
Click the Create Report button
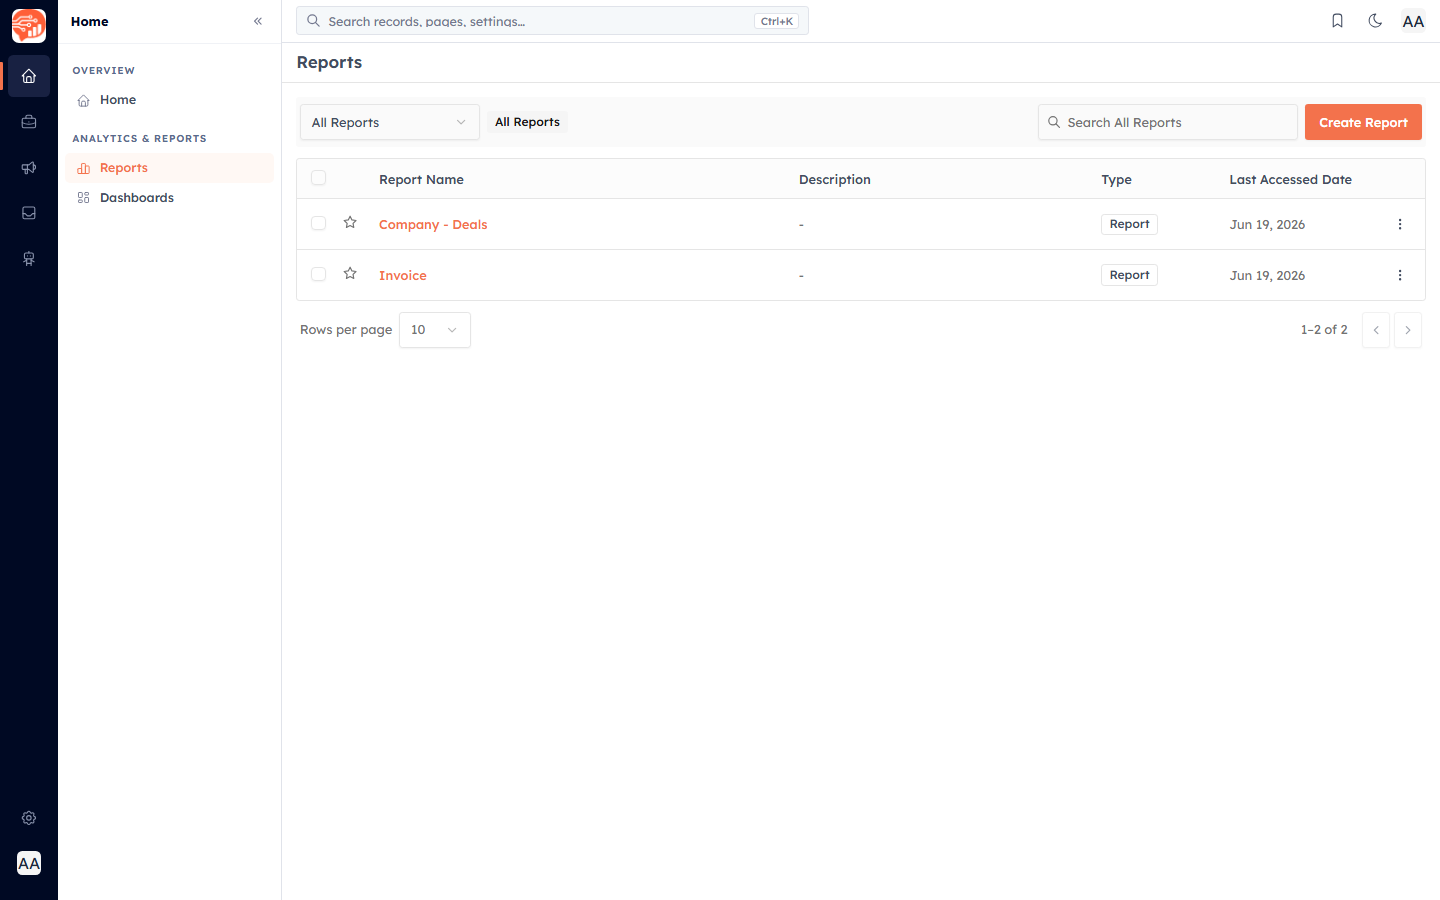(1363, 122)
